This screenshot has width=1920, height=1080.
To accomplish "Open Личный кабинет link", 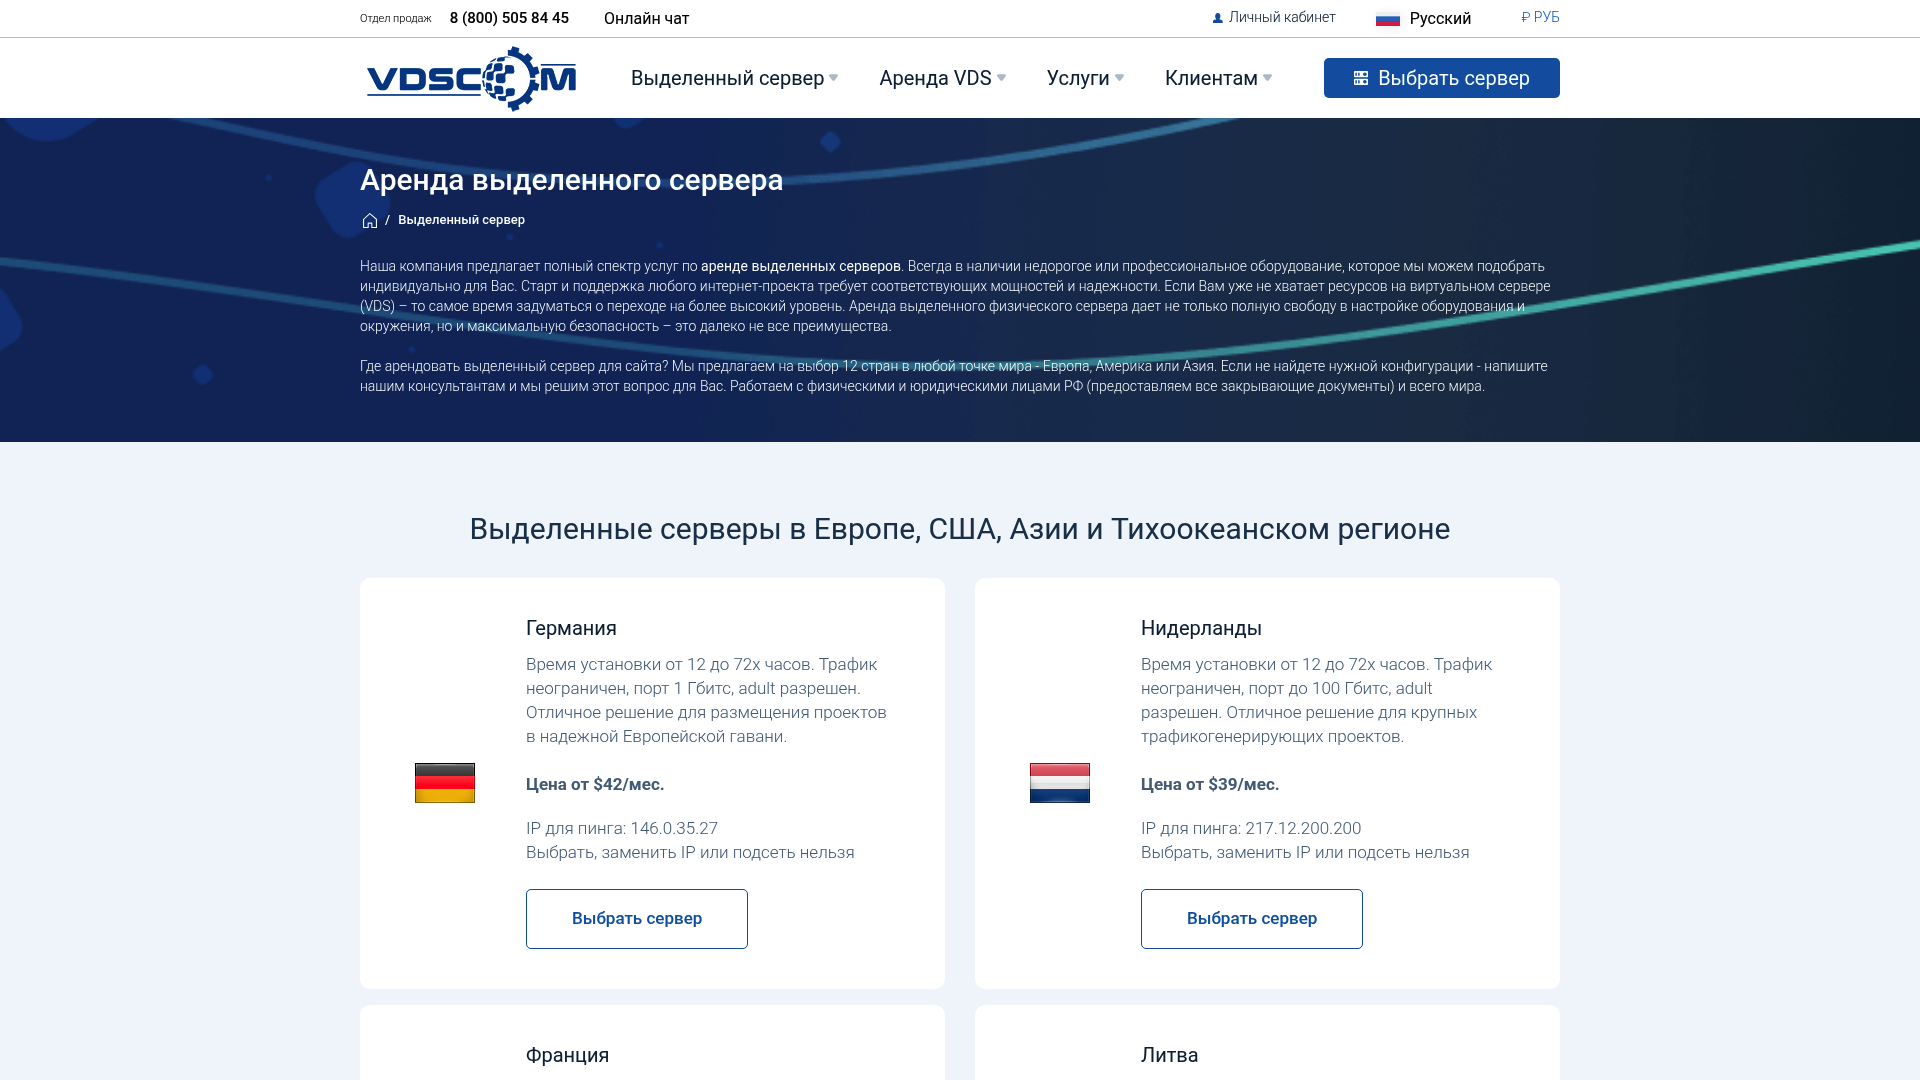I will [1282, 17].
